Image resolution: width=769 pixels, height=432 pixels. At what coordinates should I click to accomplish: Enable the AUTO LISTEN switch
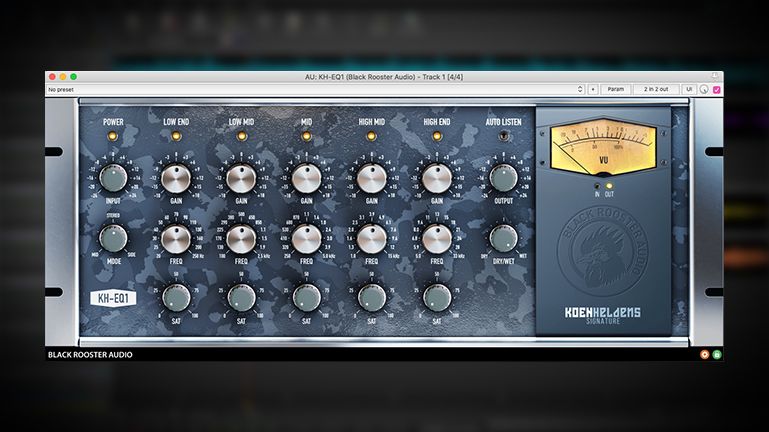[503, 136]
